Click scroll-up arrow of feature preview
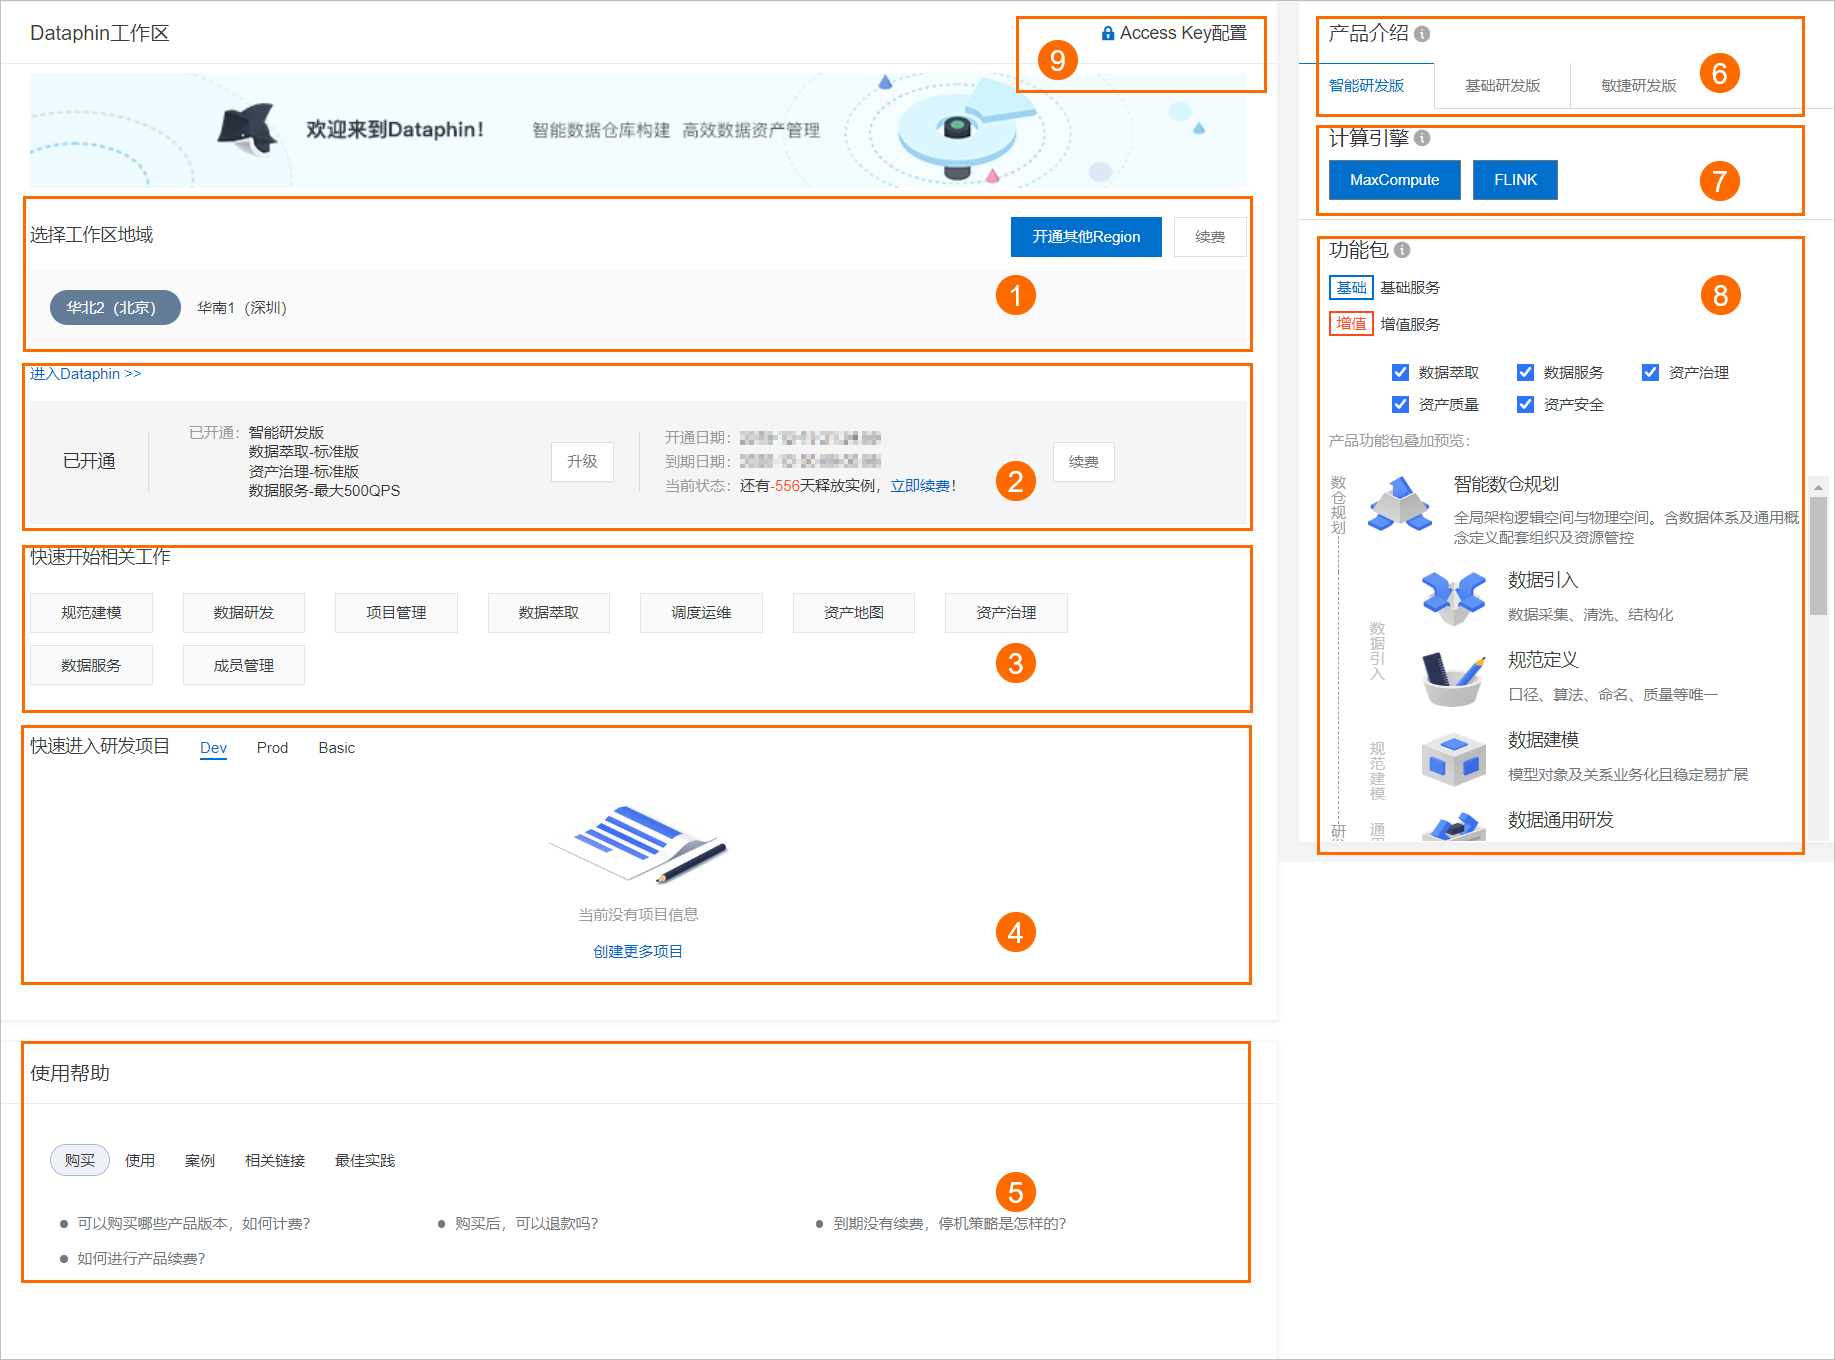Image resolution: width=1835 pixels, height=1360 pixels. point(1818,487)
